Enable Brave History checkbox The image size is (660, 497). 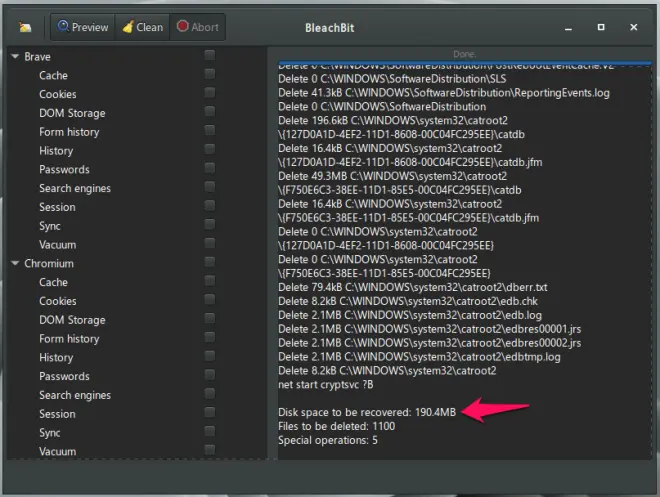(x=210, y=149)
